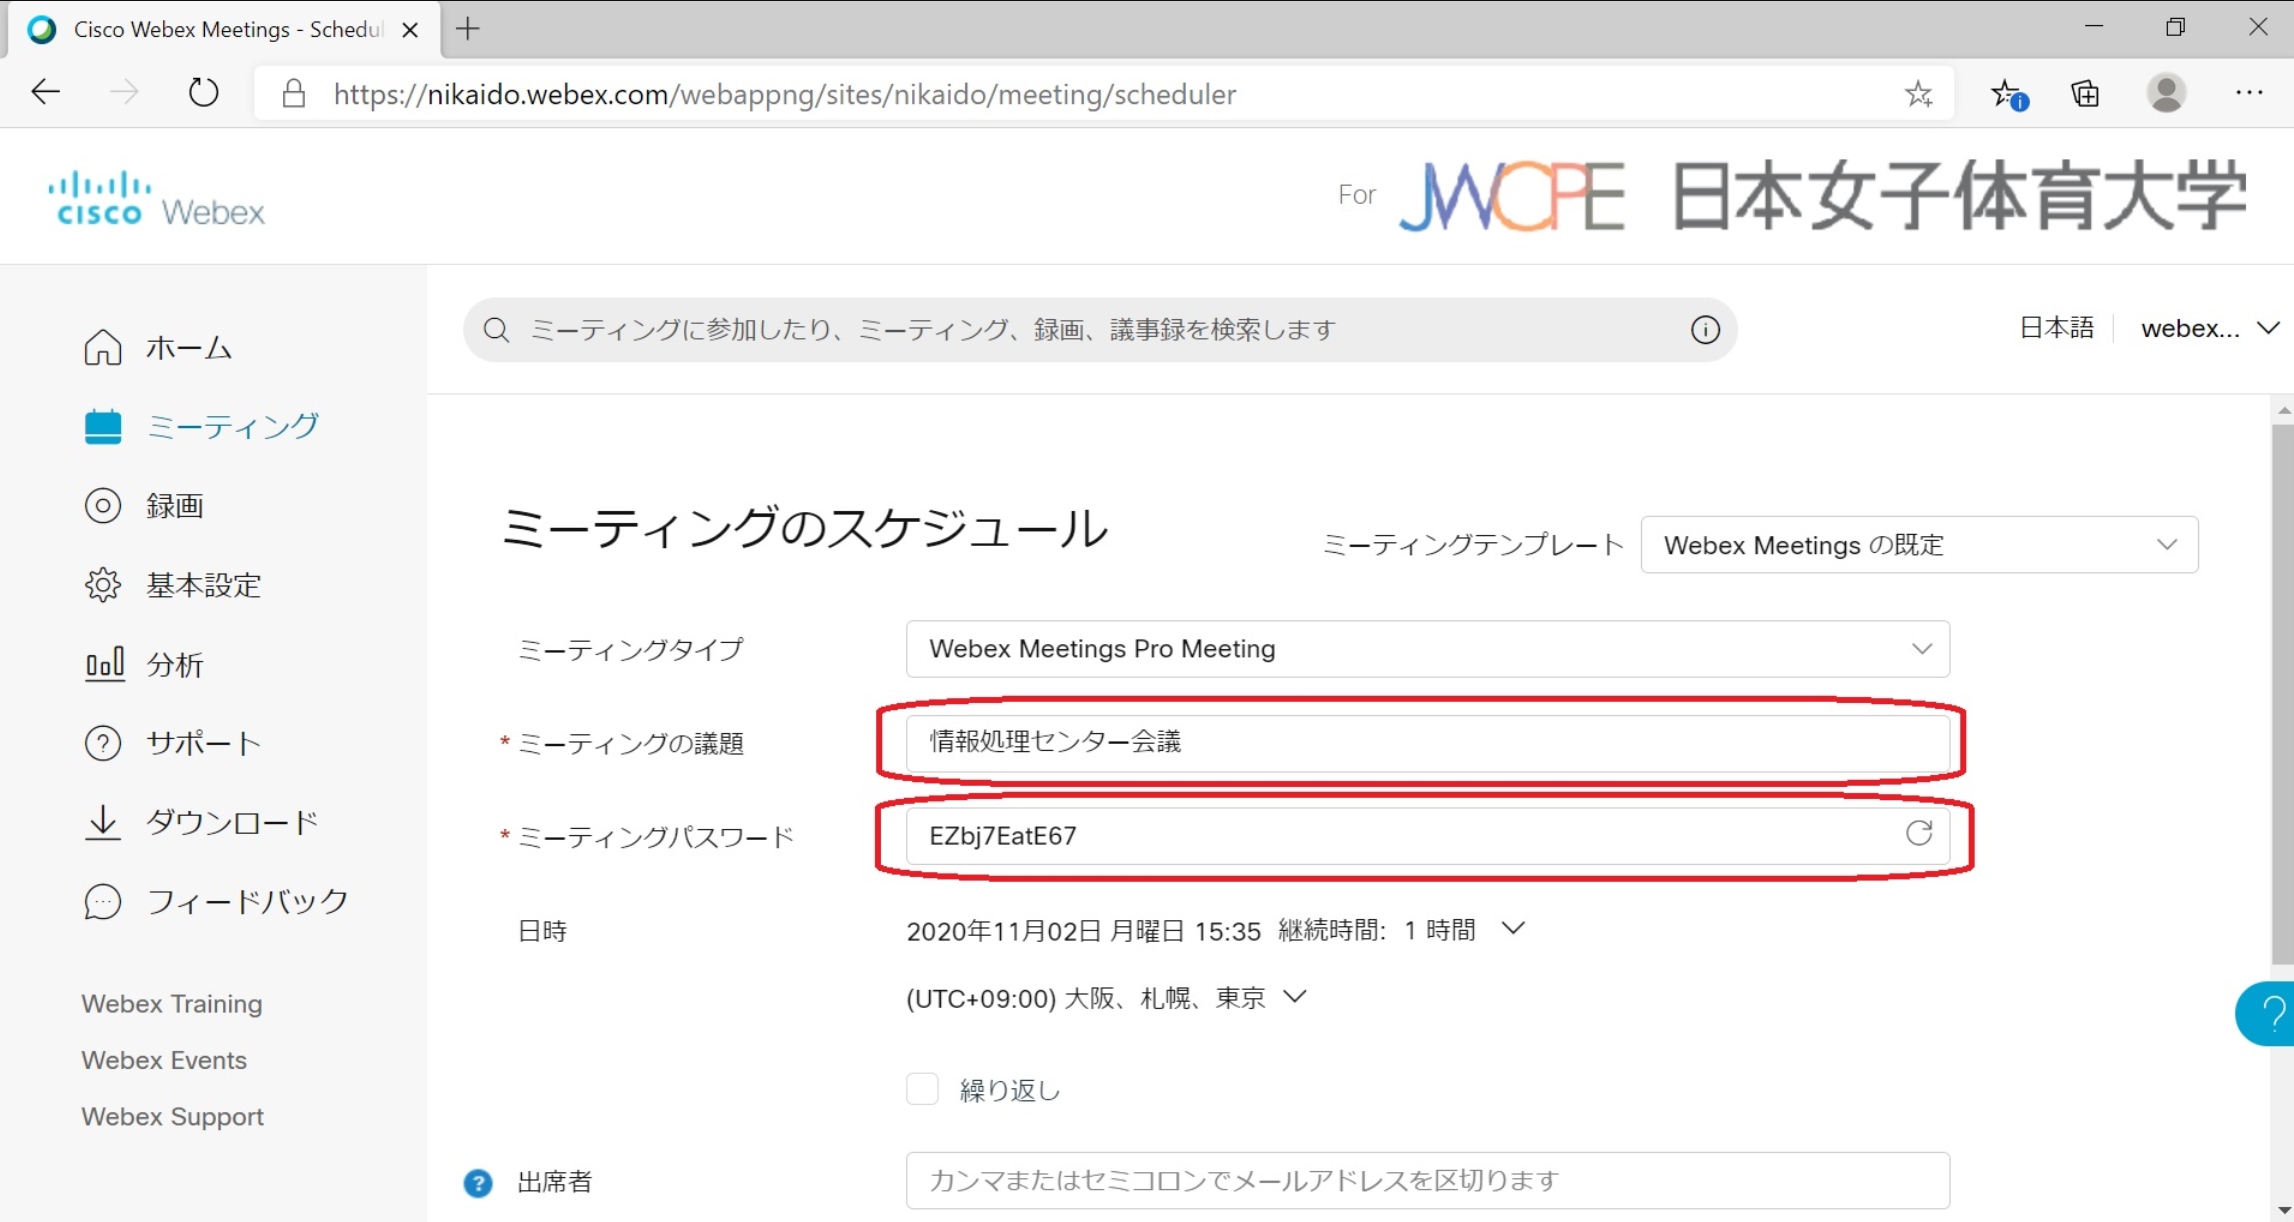This screenshot has height=1222, width=2294.
Task: Open a new browser tab
Action: pyautogui.click(x=467, y=29)
